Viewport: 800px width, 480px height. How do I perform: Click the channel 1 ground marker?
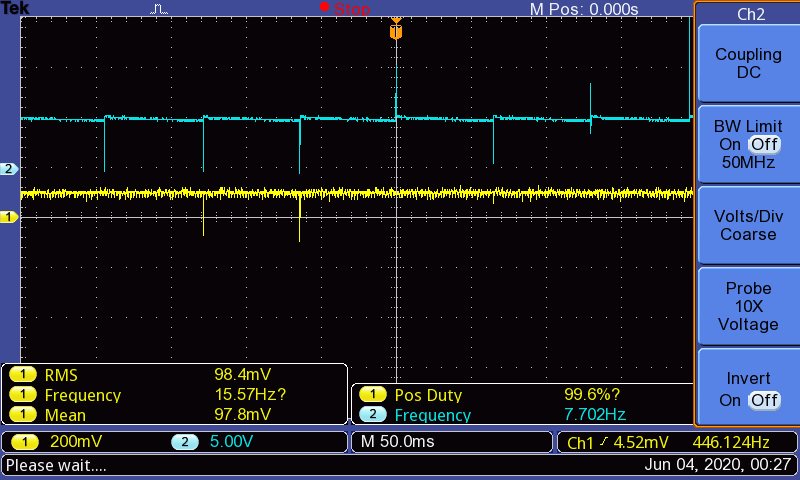(x=9, y=217)
